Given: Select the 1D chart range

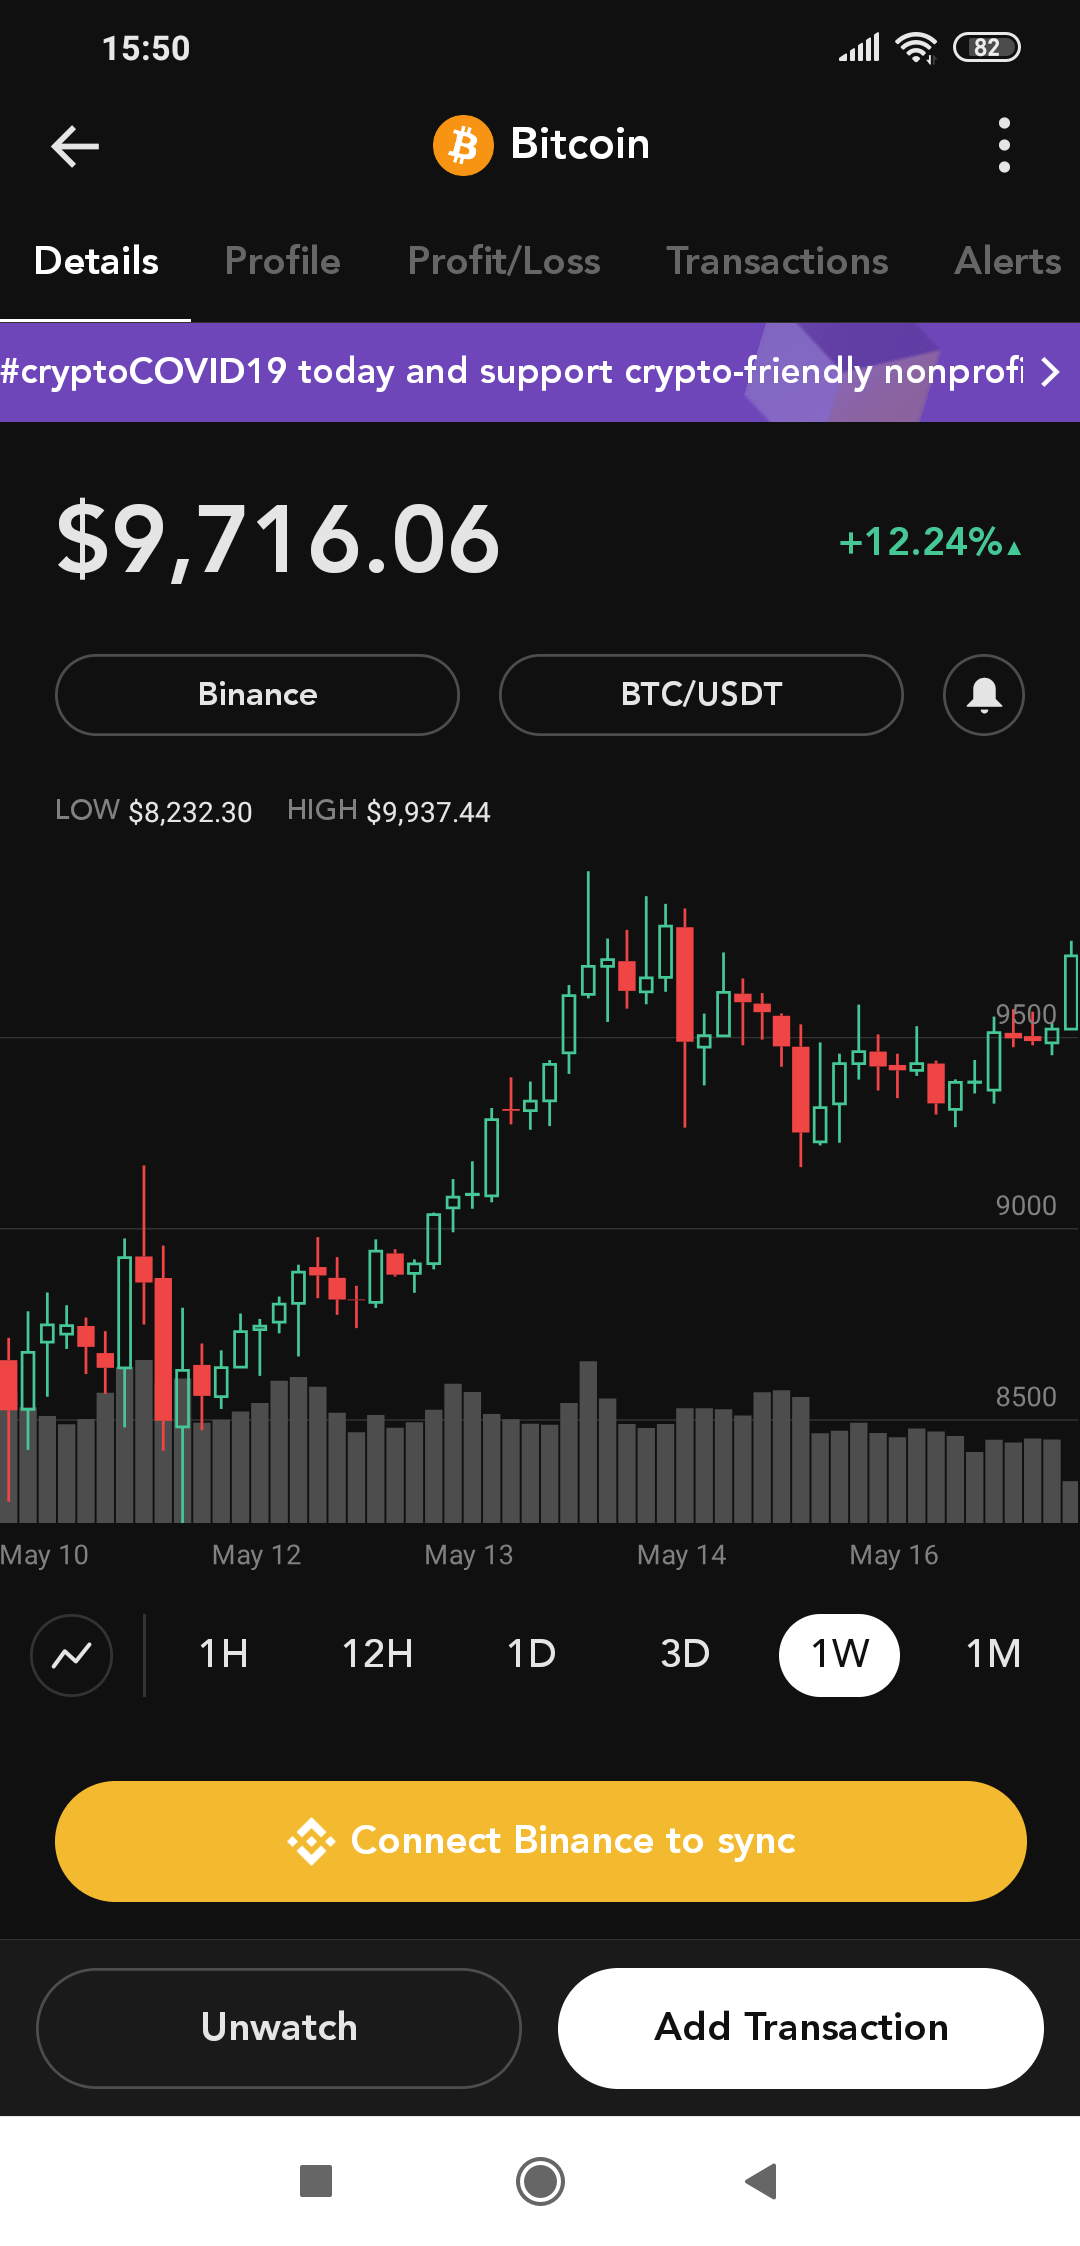Looking at the screenshot, I should pos(531,1655).
